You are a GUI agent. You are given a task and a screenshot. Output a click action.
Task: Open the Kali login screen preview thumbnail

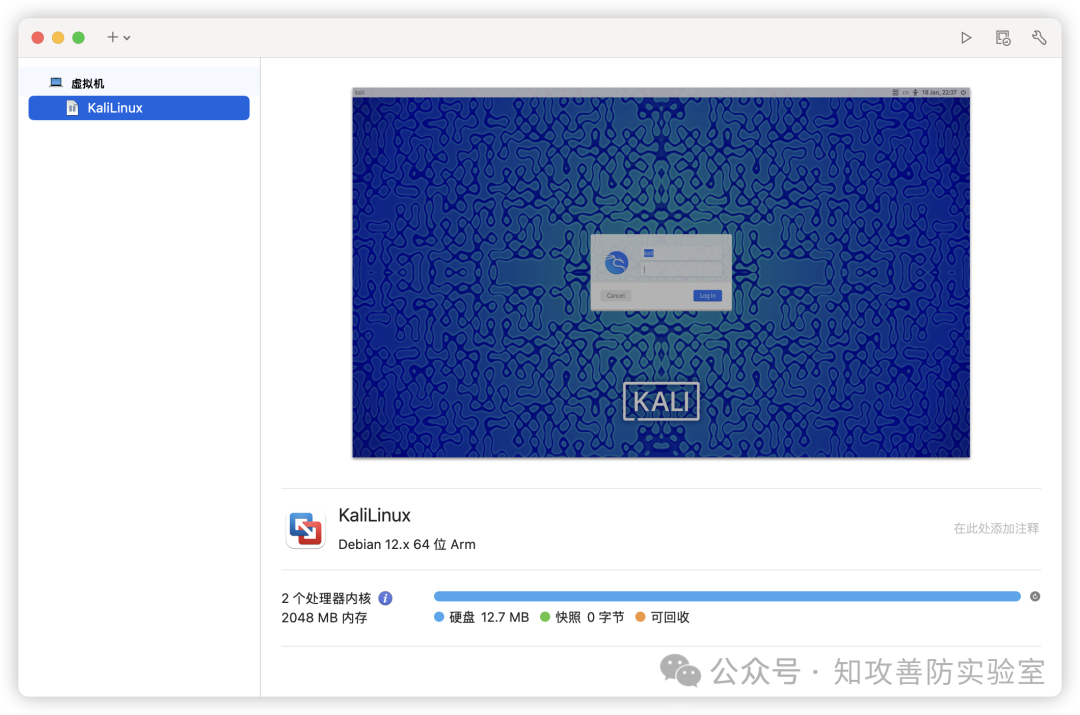(661, 273)
